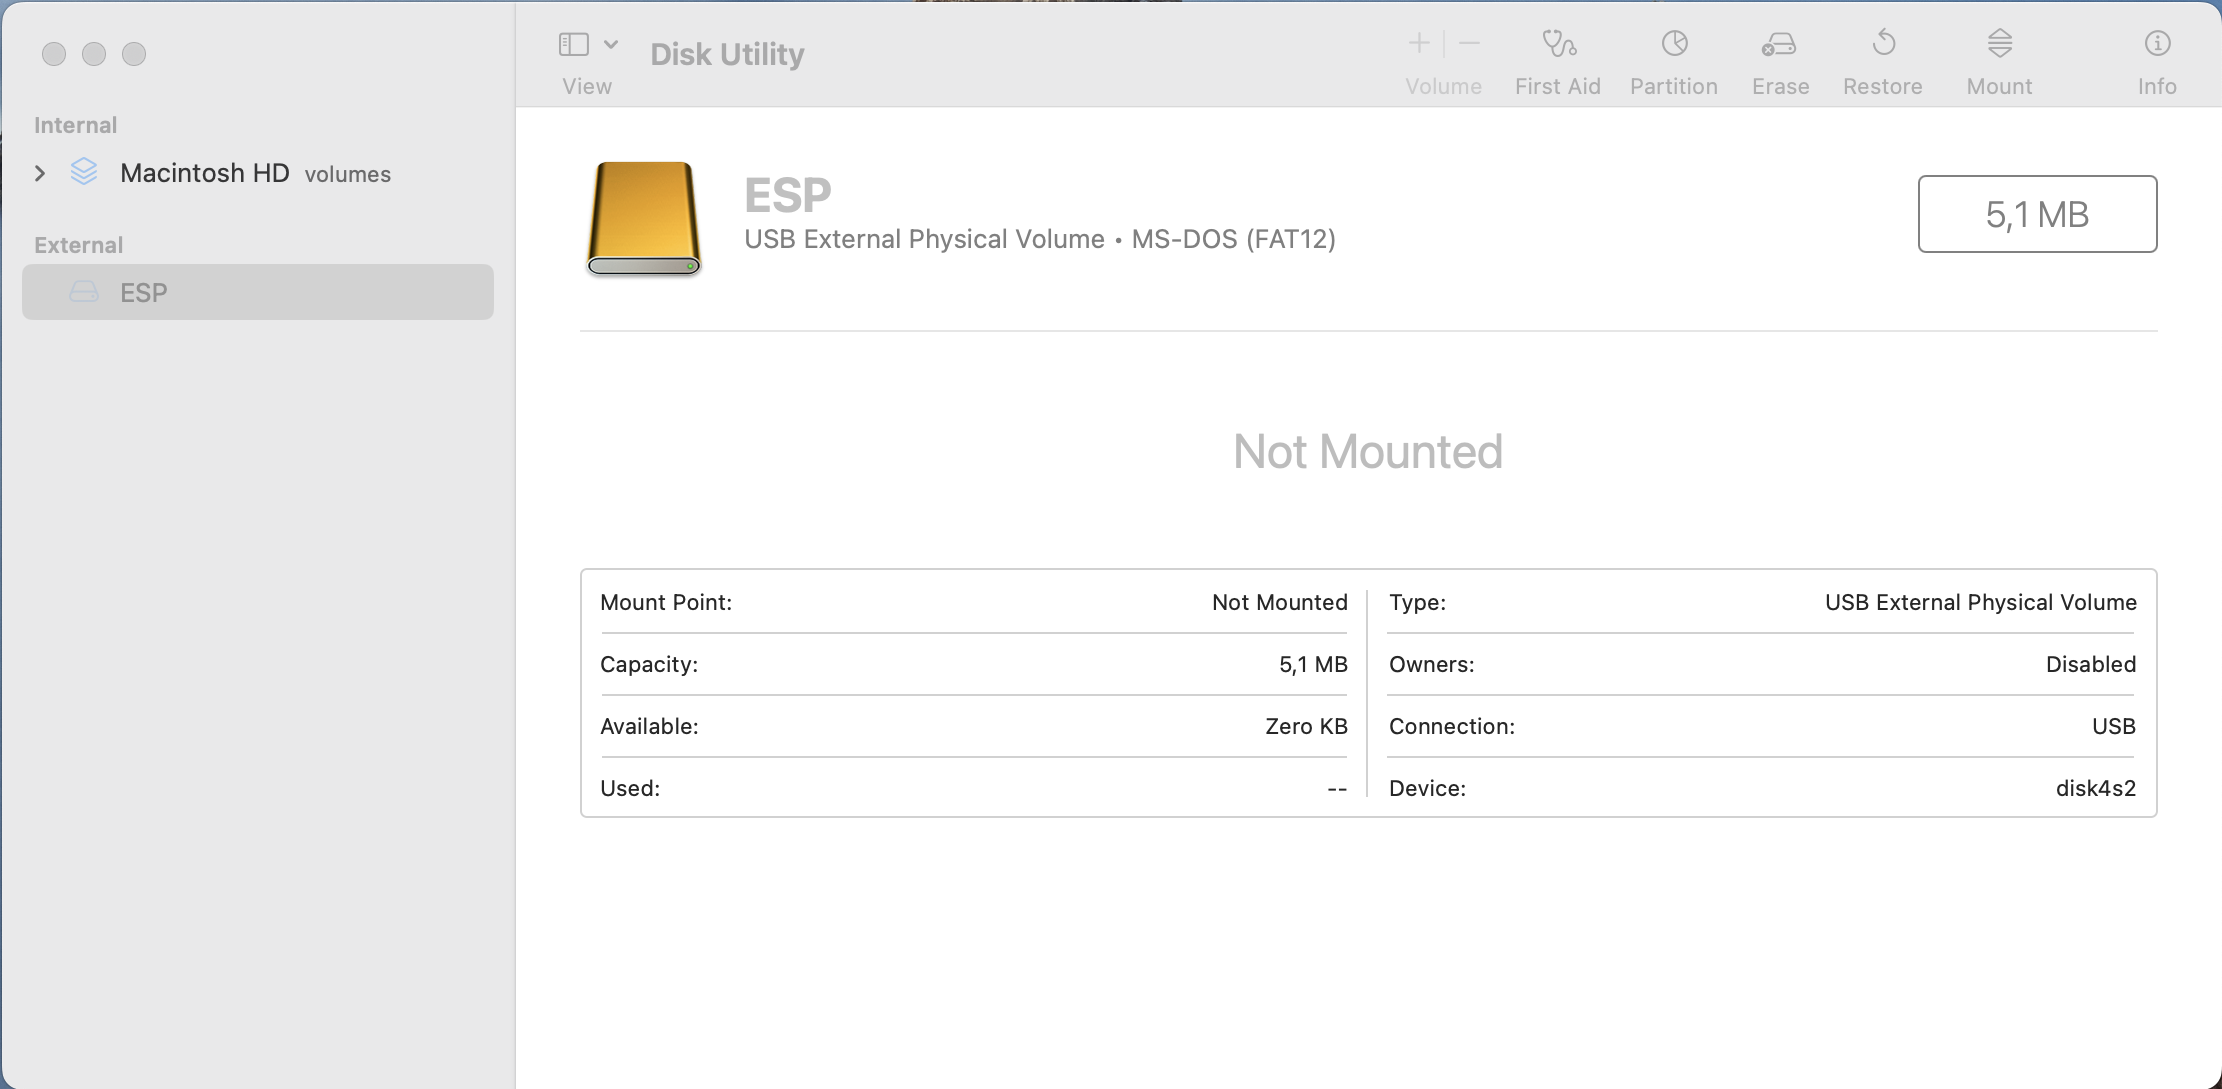Click the First Aid stethoscope icon
The width and height of the screenshot is (2222, 1089).
1558,44
